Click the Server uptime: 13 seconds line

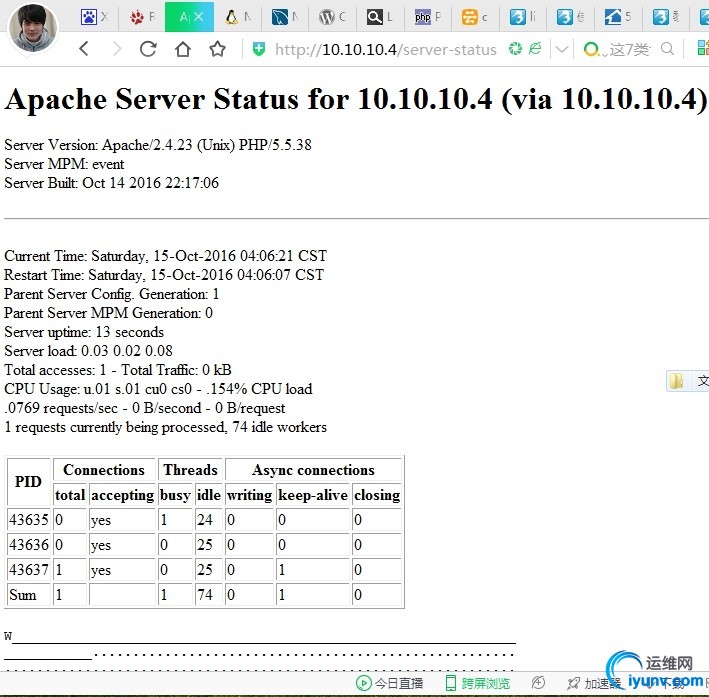[x=84, y=332]
